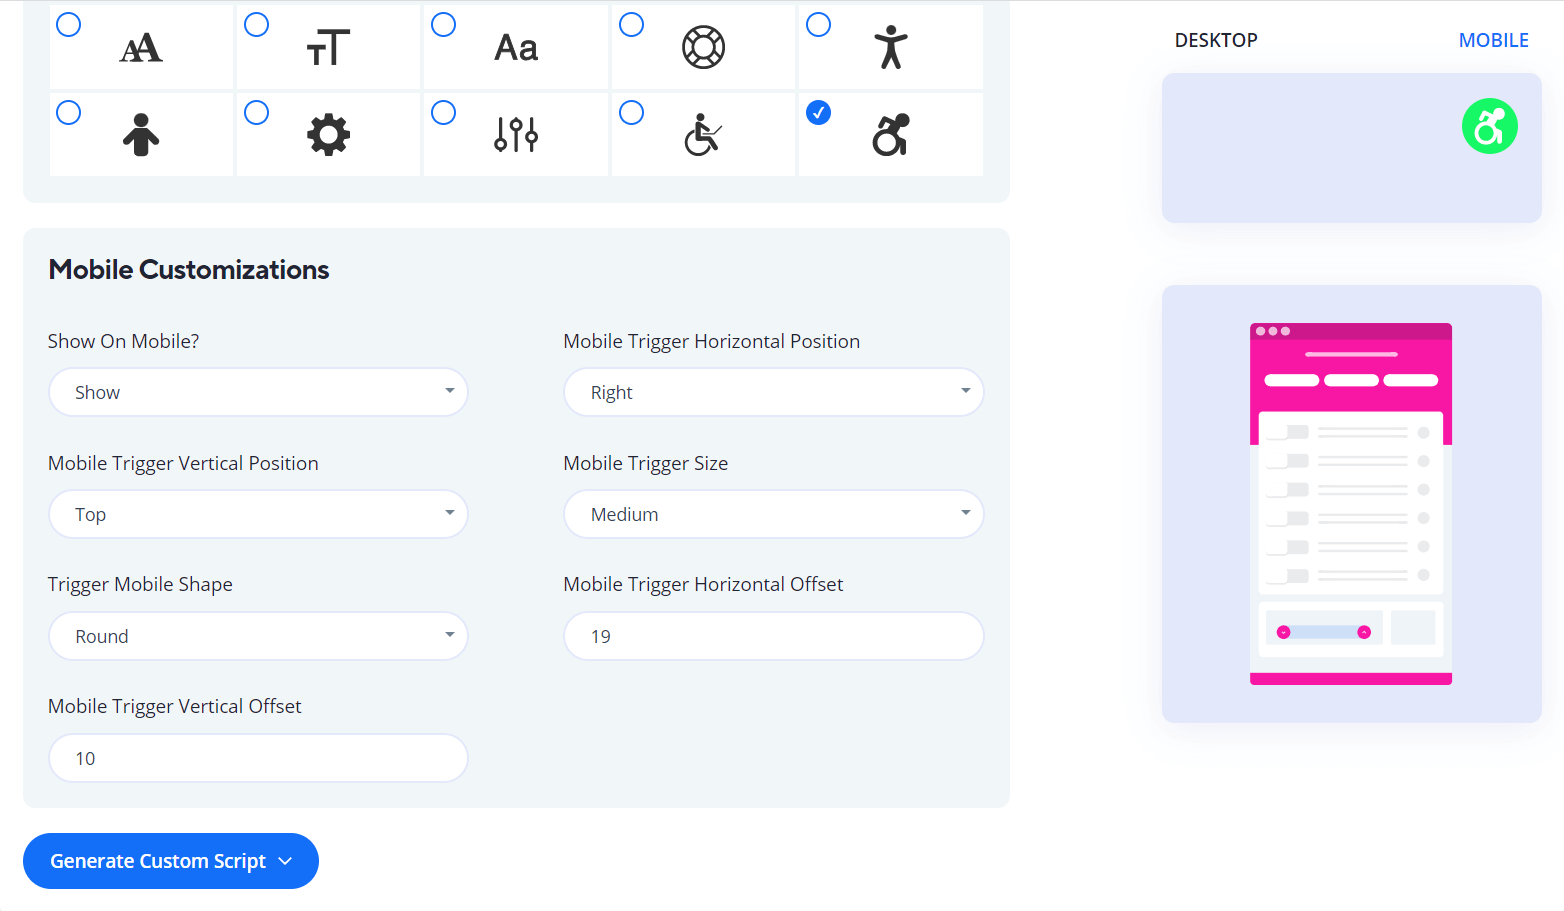The image size is (1564, 911).
Task: Expand Mobile Trigger Horizontal Position dropdown
Action: point(773,393)
